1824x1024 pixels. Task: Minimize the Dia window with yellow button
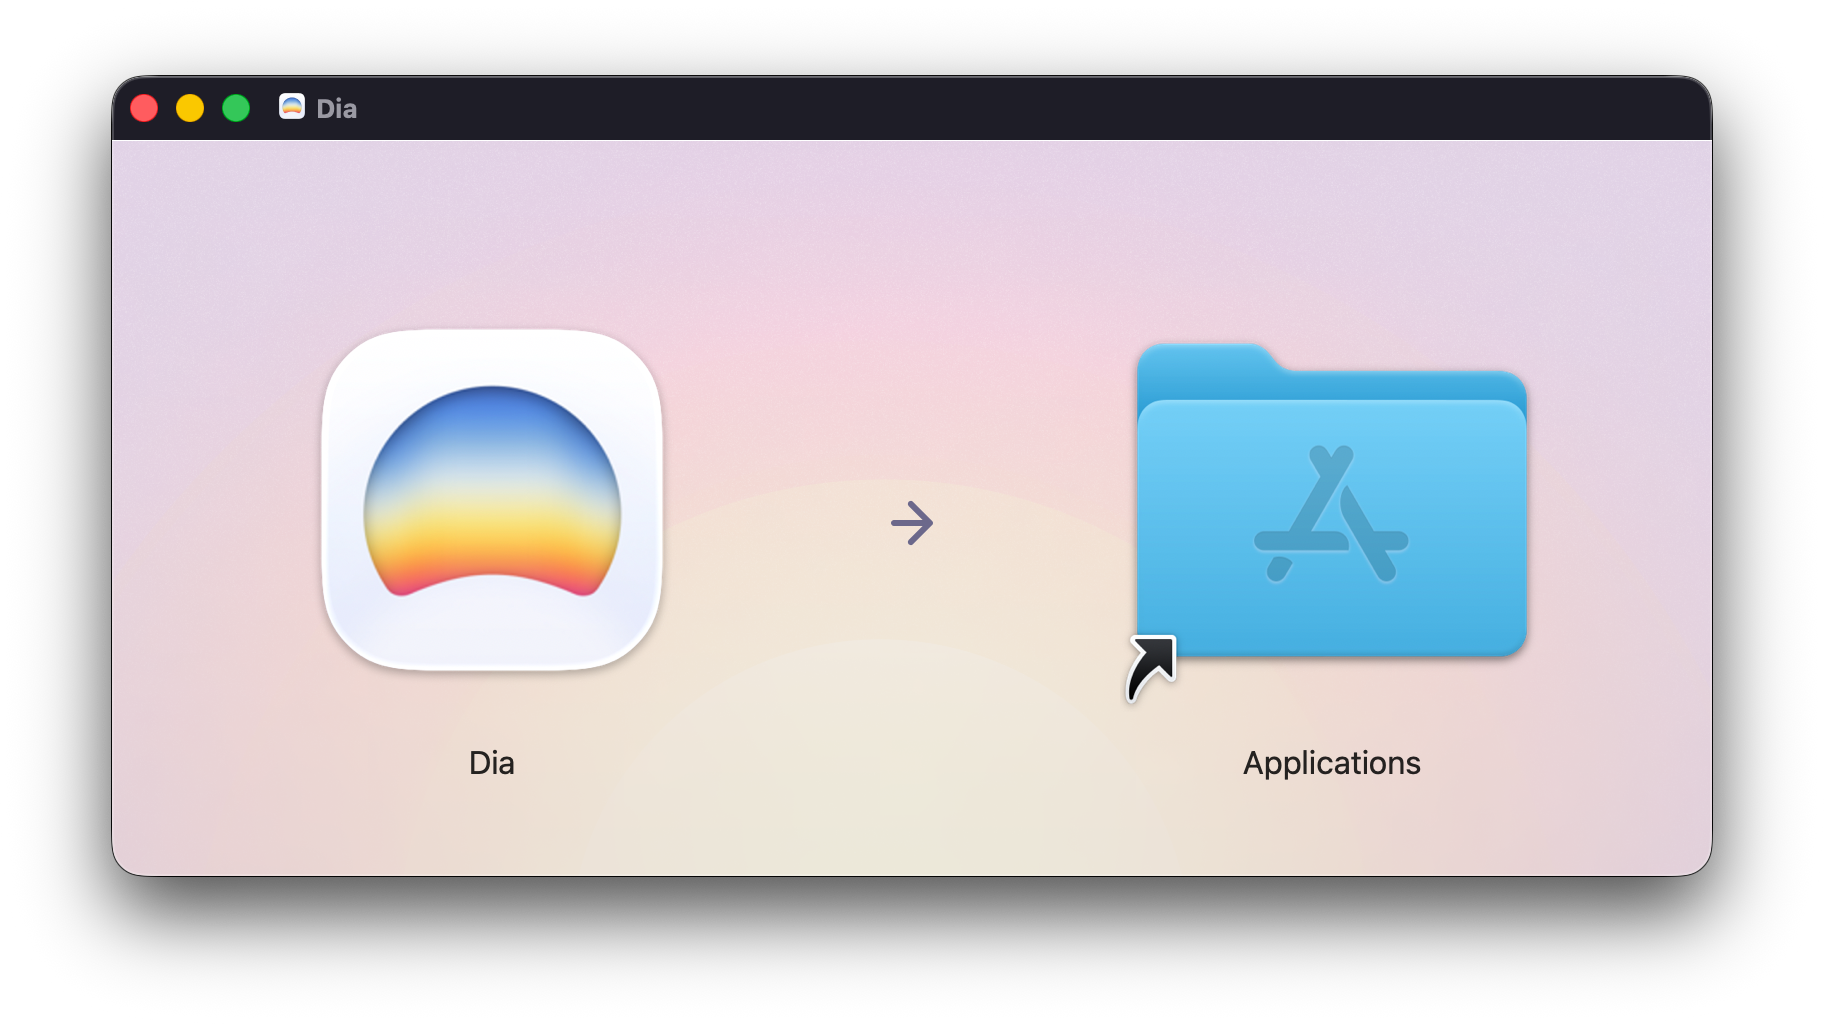[x=190, y=108]
